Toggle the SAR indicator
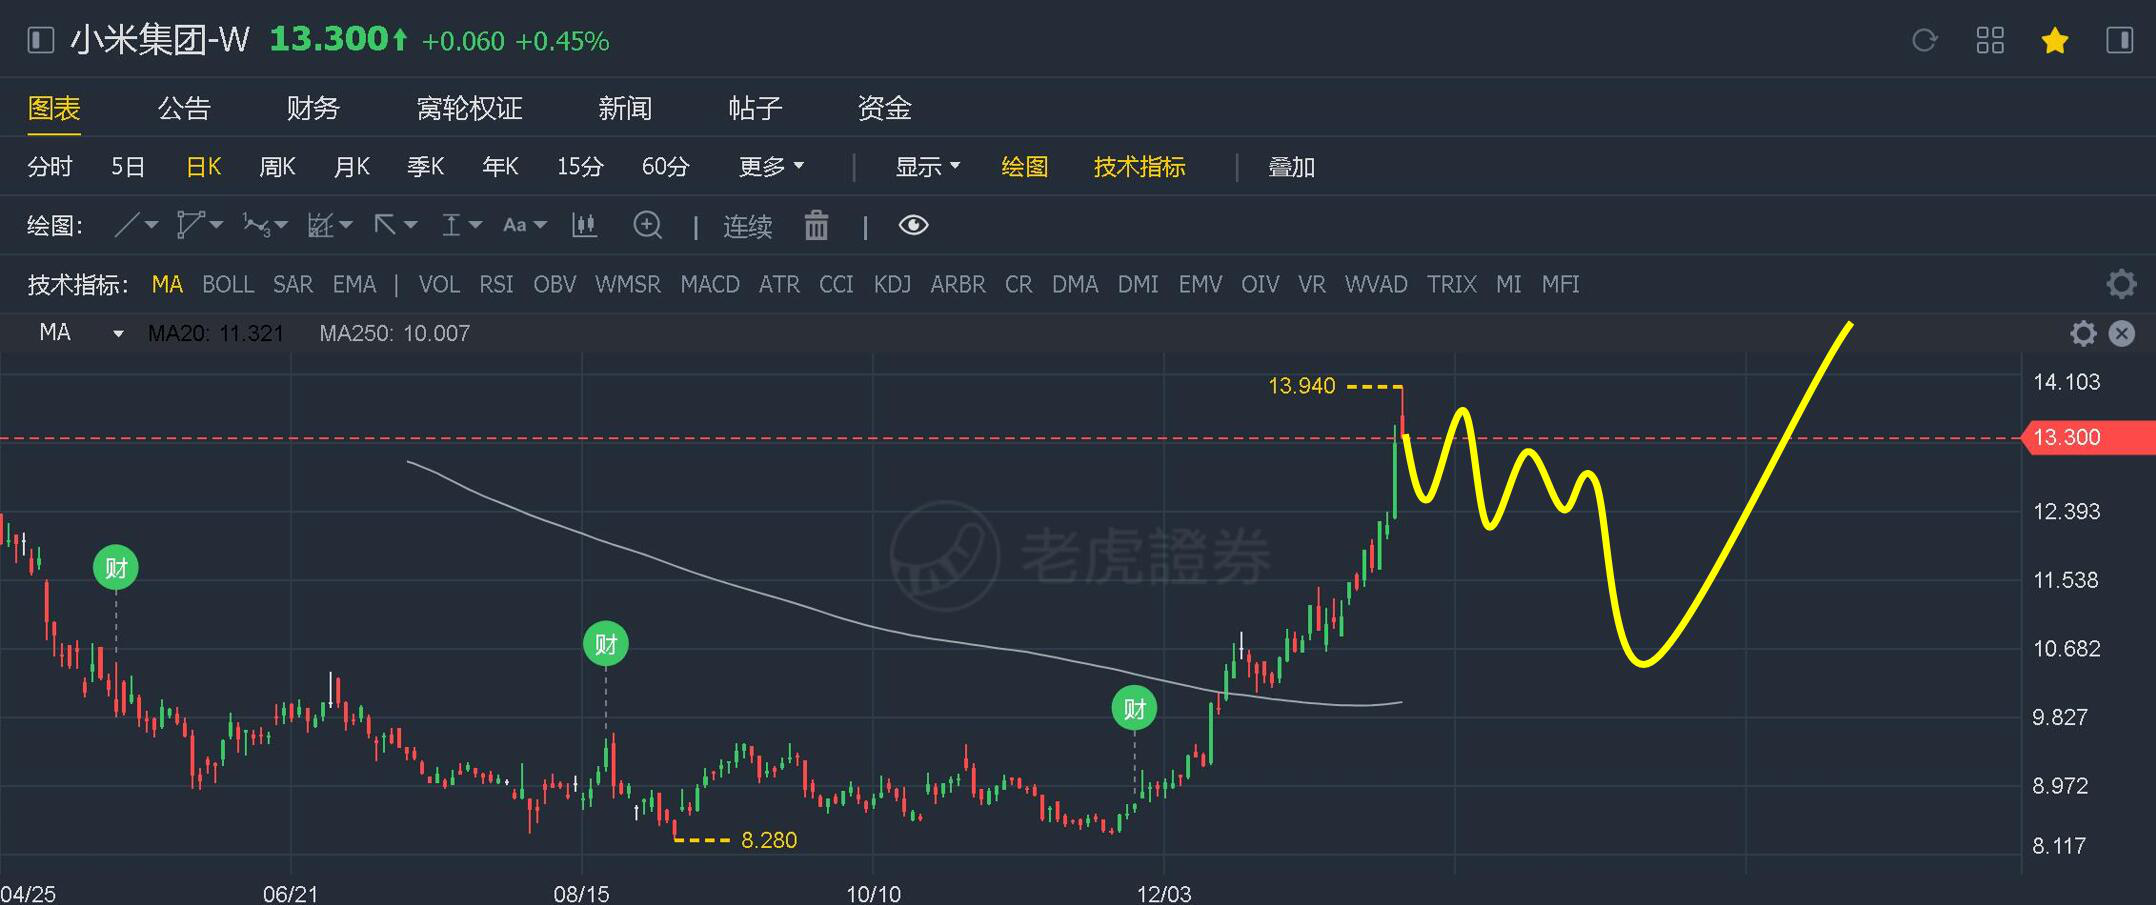2156x905 pixels. pos(293,284)
